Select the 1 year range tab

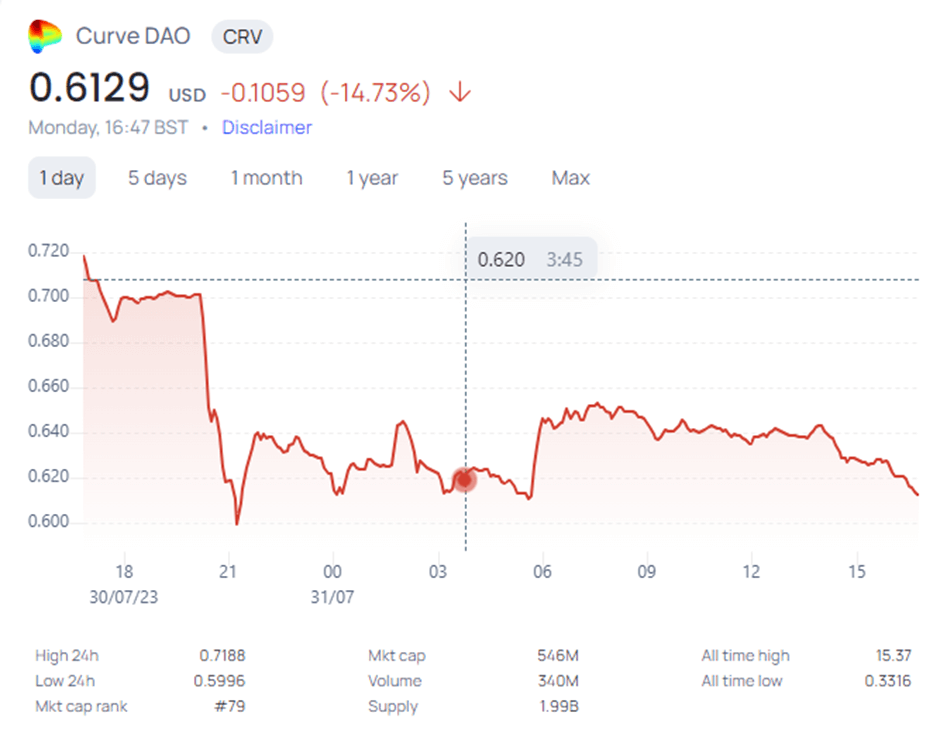(372, 178)
